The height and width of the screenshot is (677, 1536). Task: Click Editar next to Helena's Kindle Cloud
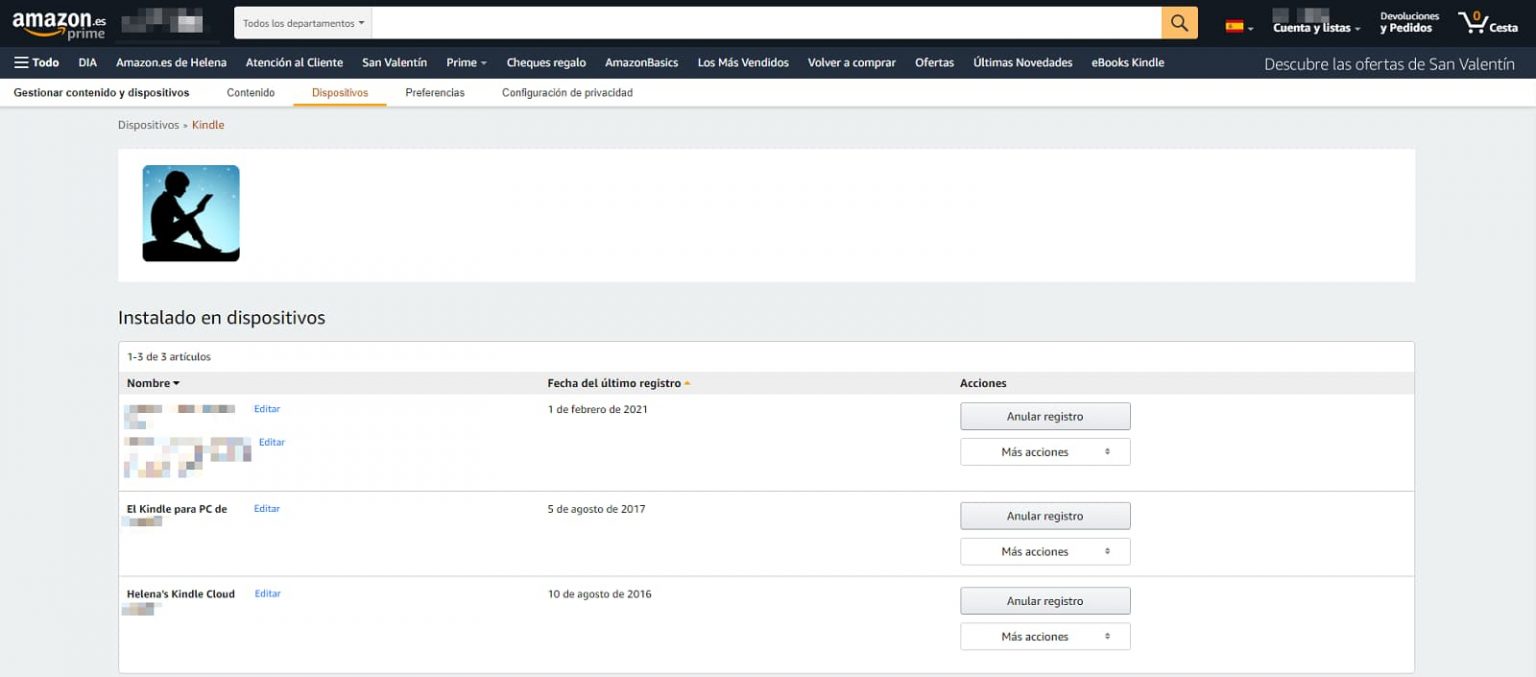[267, 593]
